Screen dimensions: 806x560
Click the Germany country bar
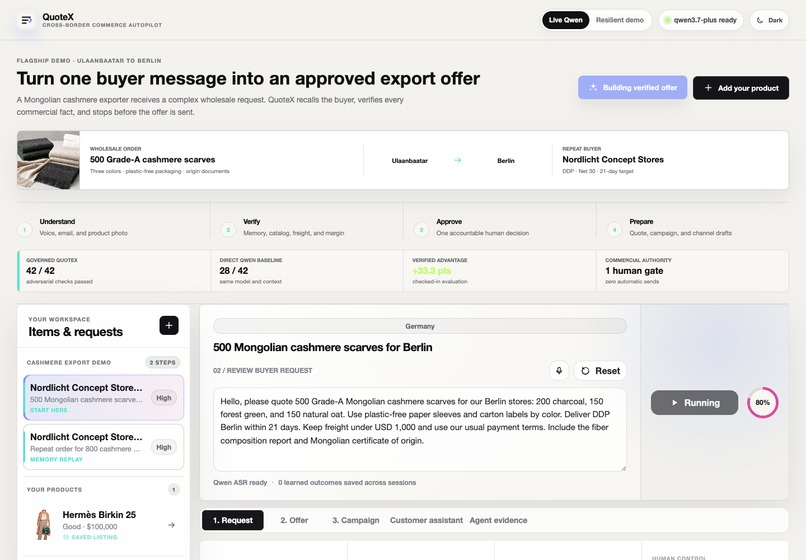point(420,326)
